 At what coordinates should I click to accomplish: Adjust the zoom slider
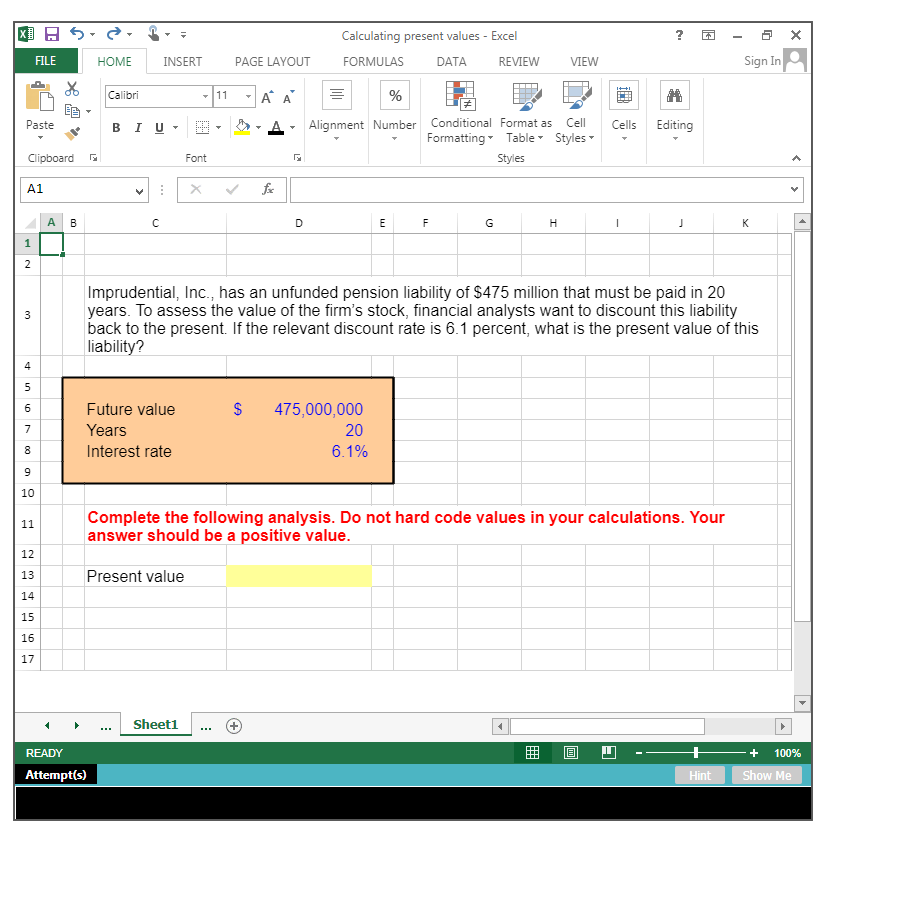click(x=697, y=752)
